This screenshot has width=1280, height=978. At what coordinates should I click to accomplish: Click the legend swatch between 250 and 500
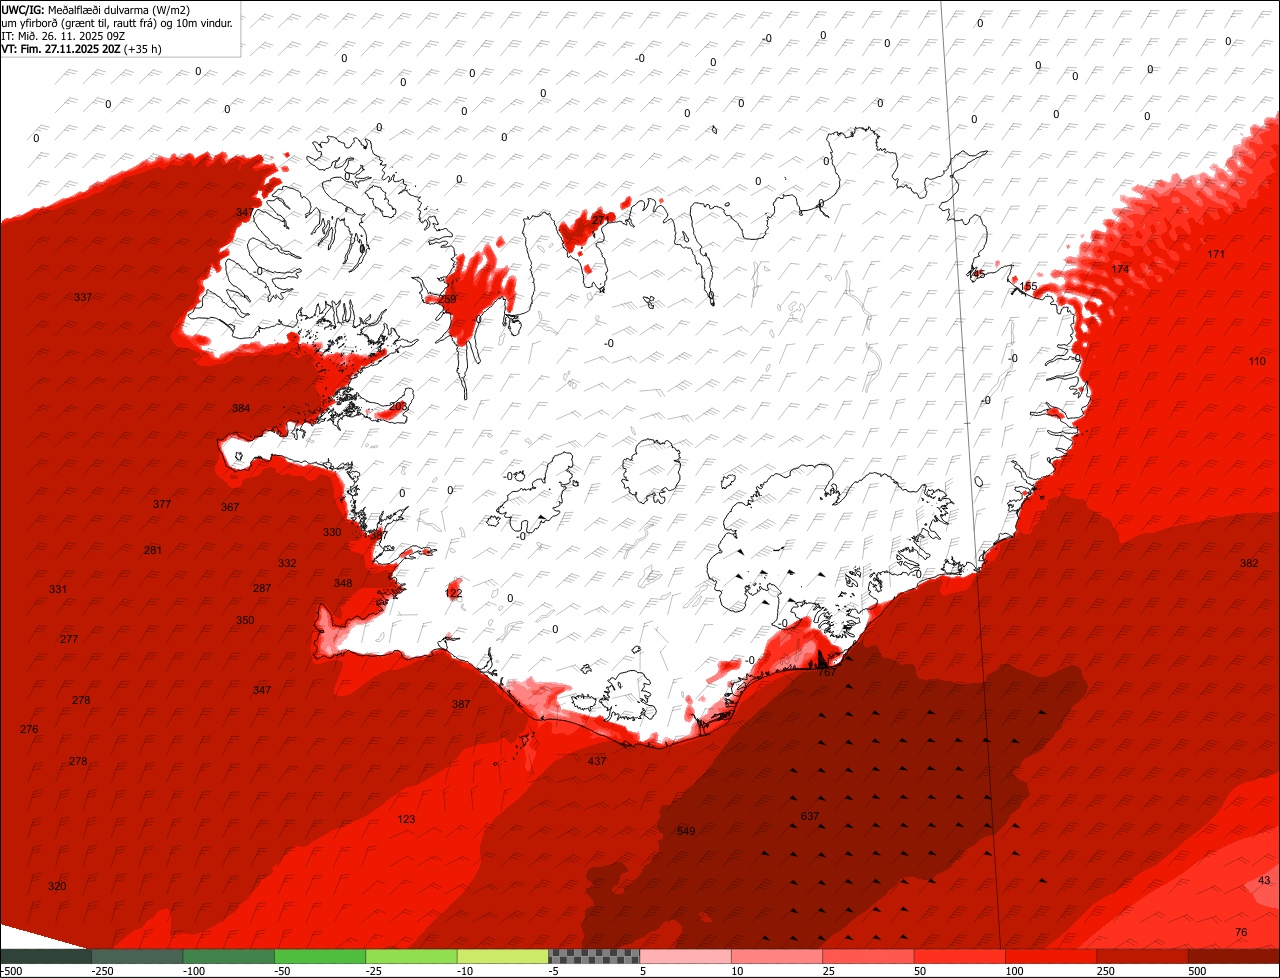[1142, 956]
